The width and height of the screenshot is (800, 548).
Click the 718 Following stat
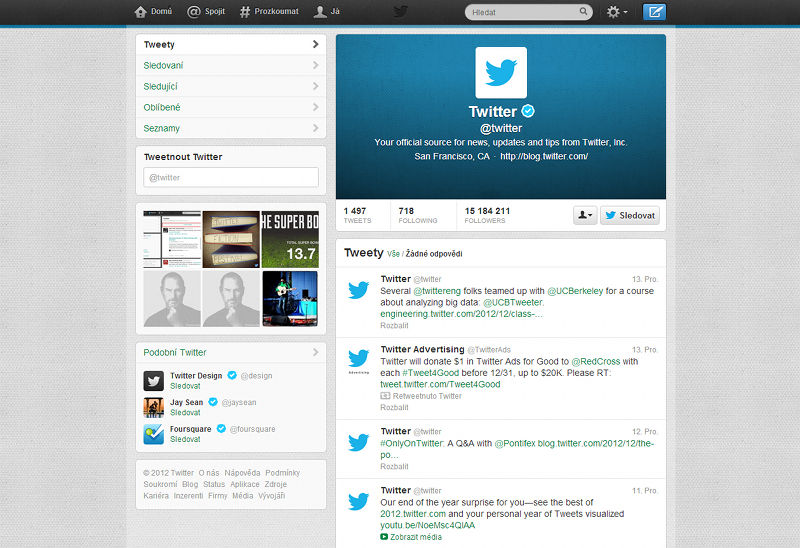418,215
